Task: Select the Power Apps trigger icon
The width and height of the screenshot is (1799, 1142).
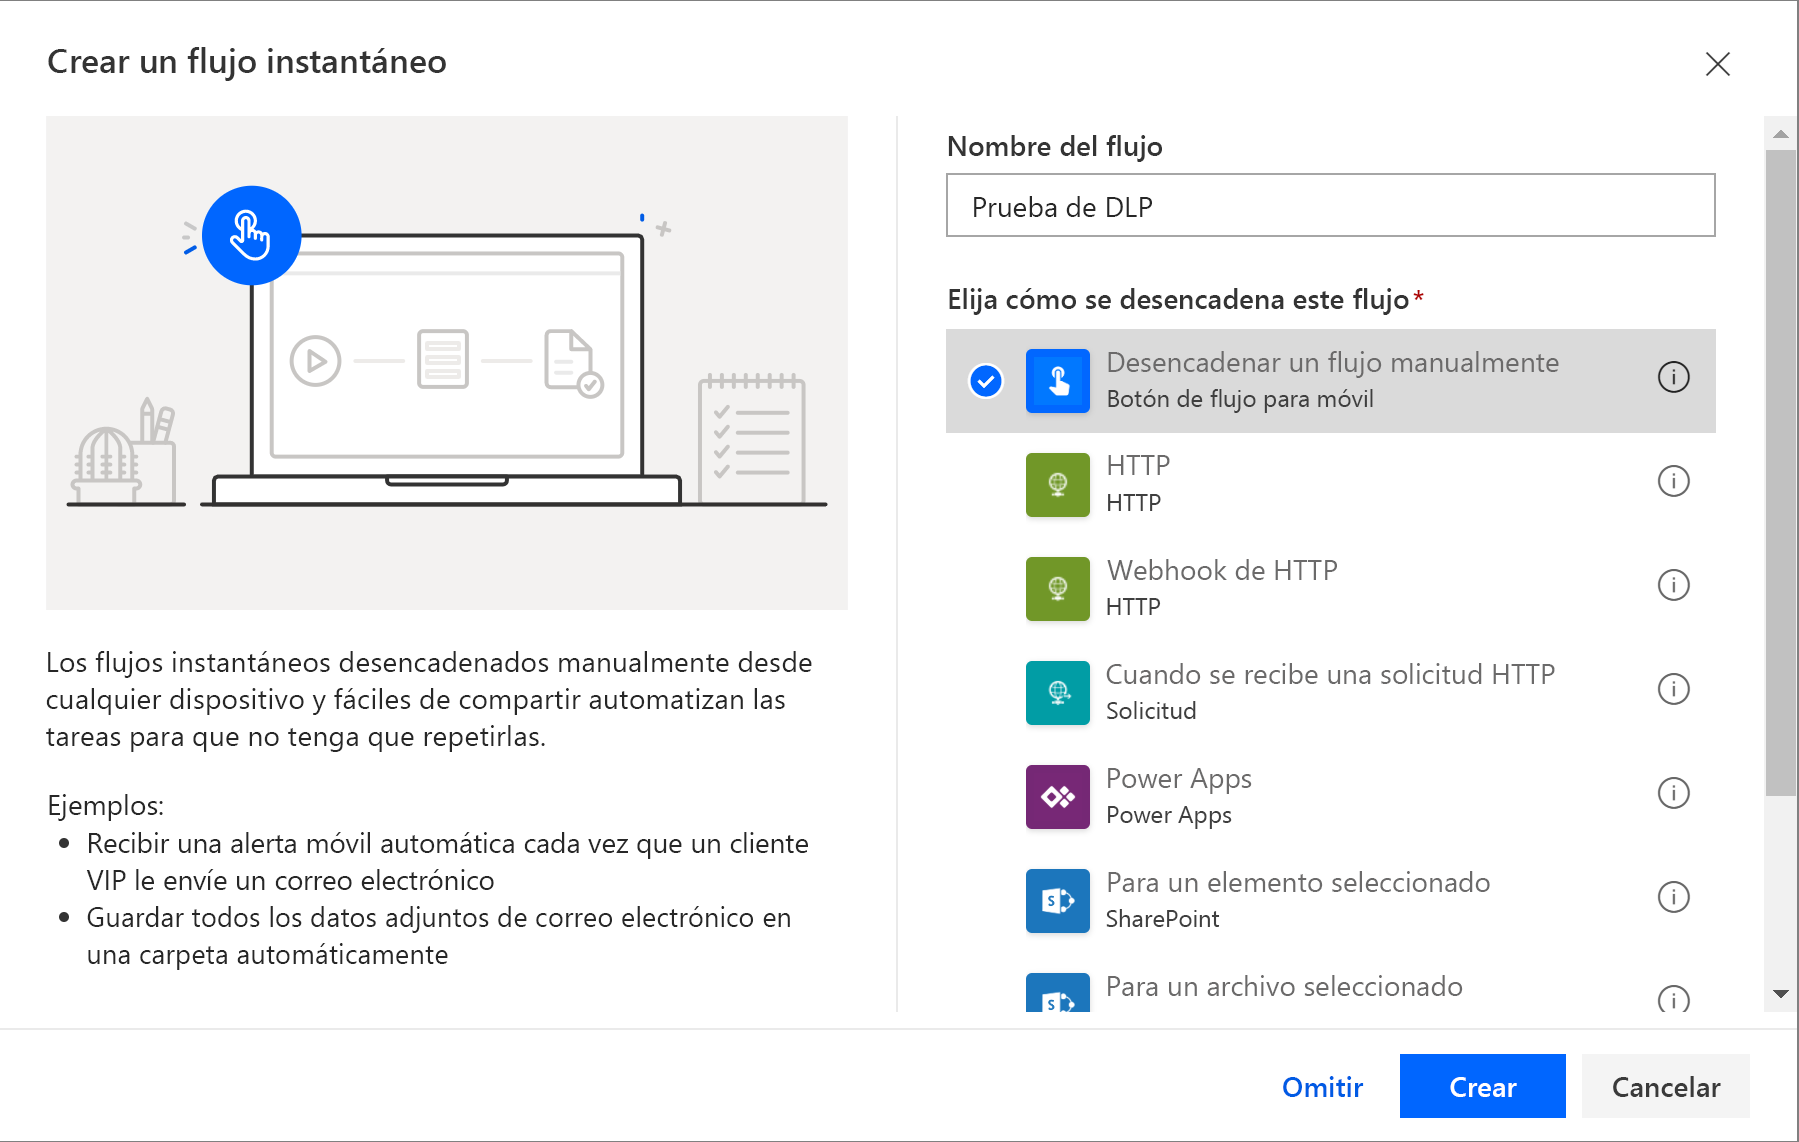Action: [x=1056, y=797]
